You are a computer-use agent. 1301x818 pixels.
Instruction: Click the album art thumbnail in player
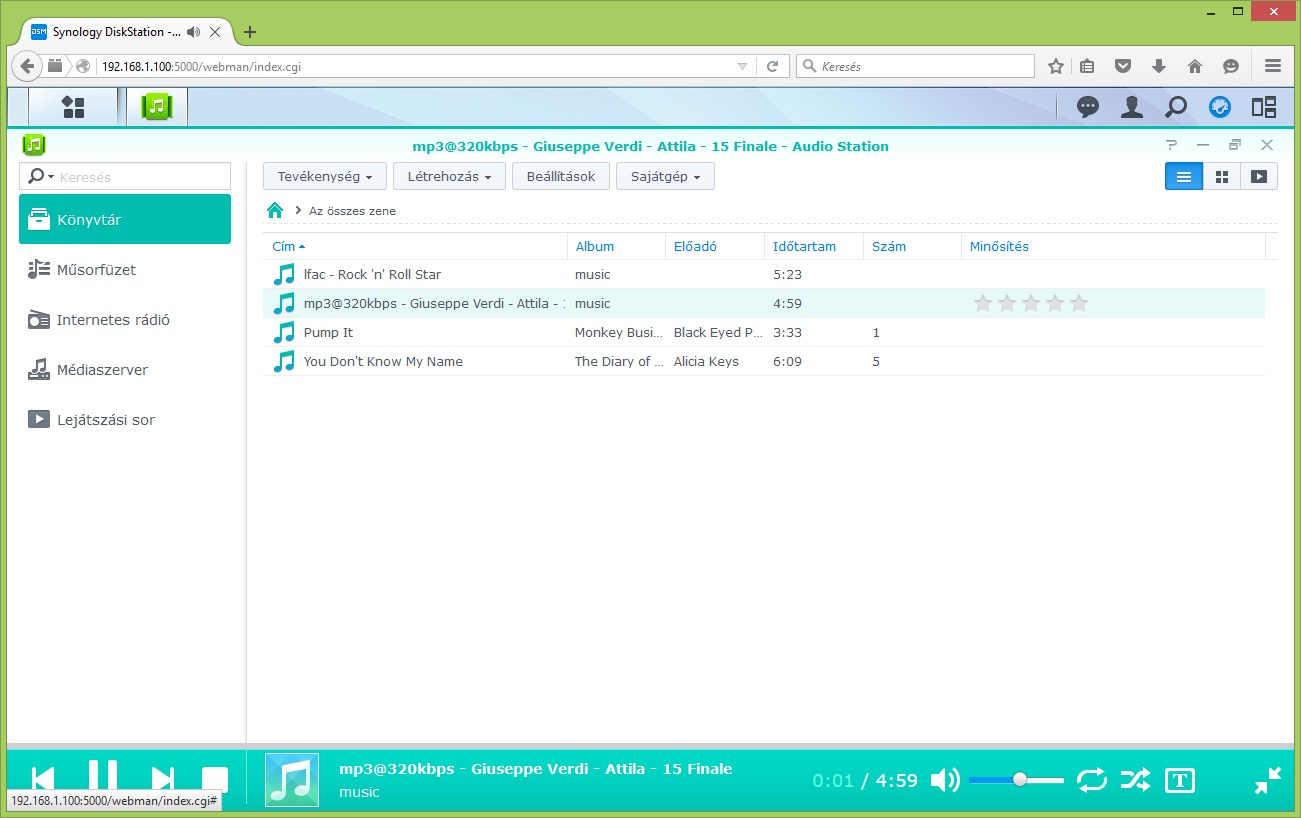coord(292,780)
